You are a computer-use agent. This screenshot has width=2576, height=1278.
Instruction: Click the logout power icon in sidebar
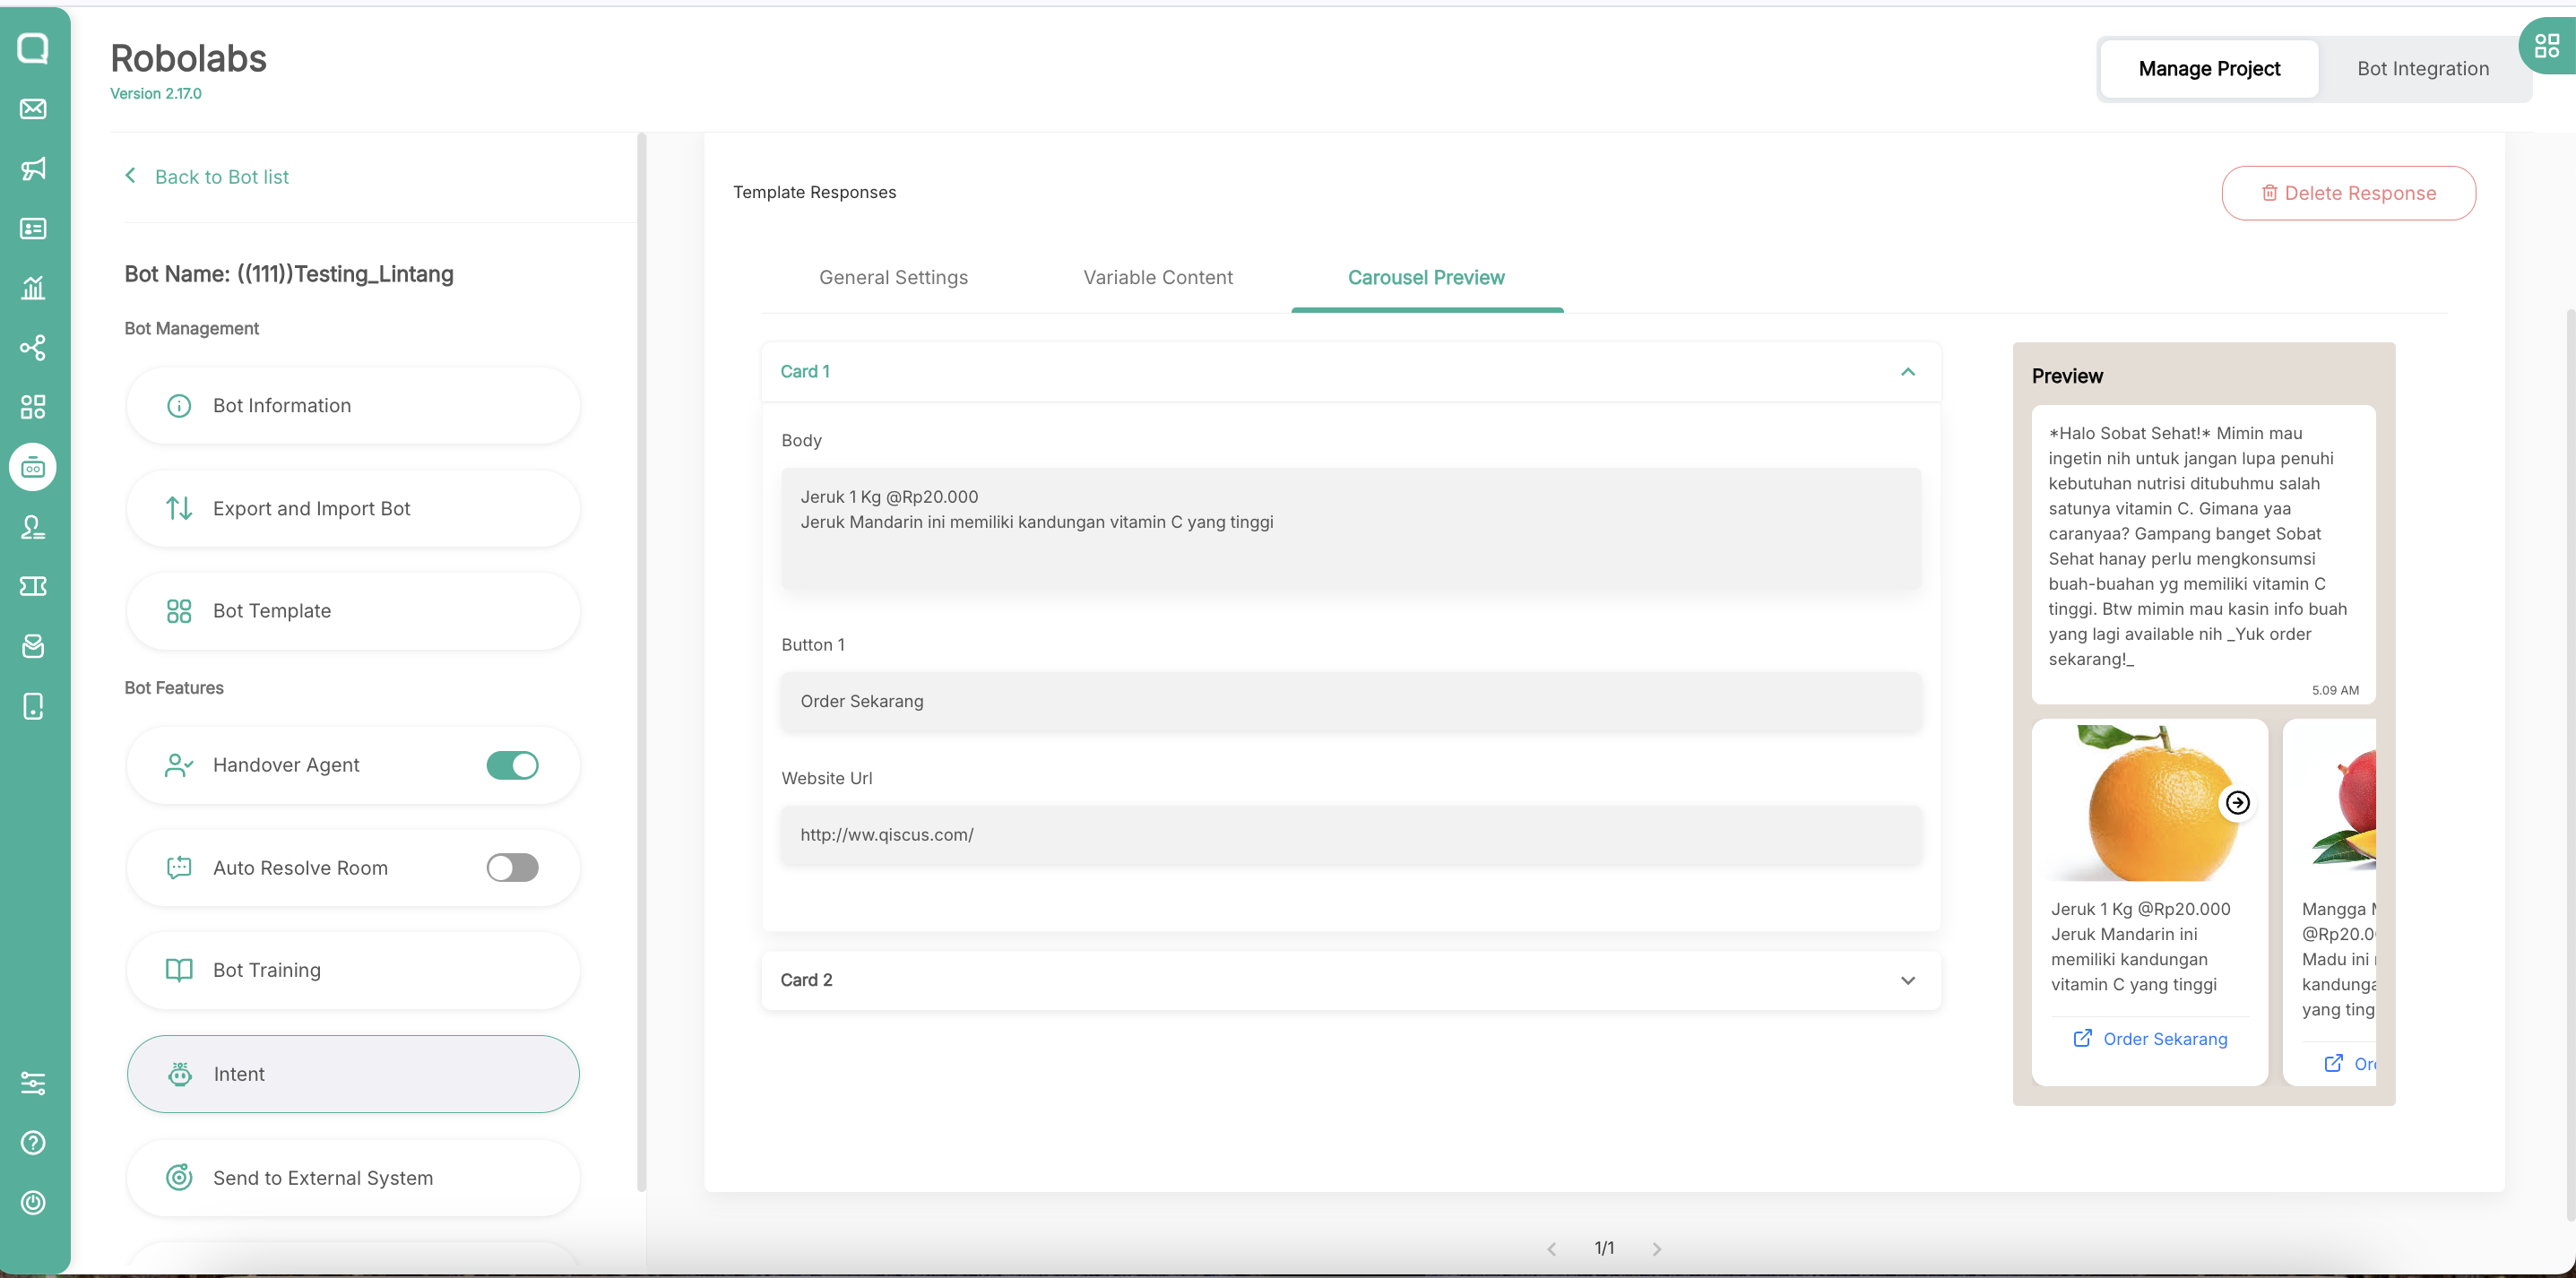[33, 1203]
